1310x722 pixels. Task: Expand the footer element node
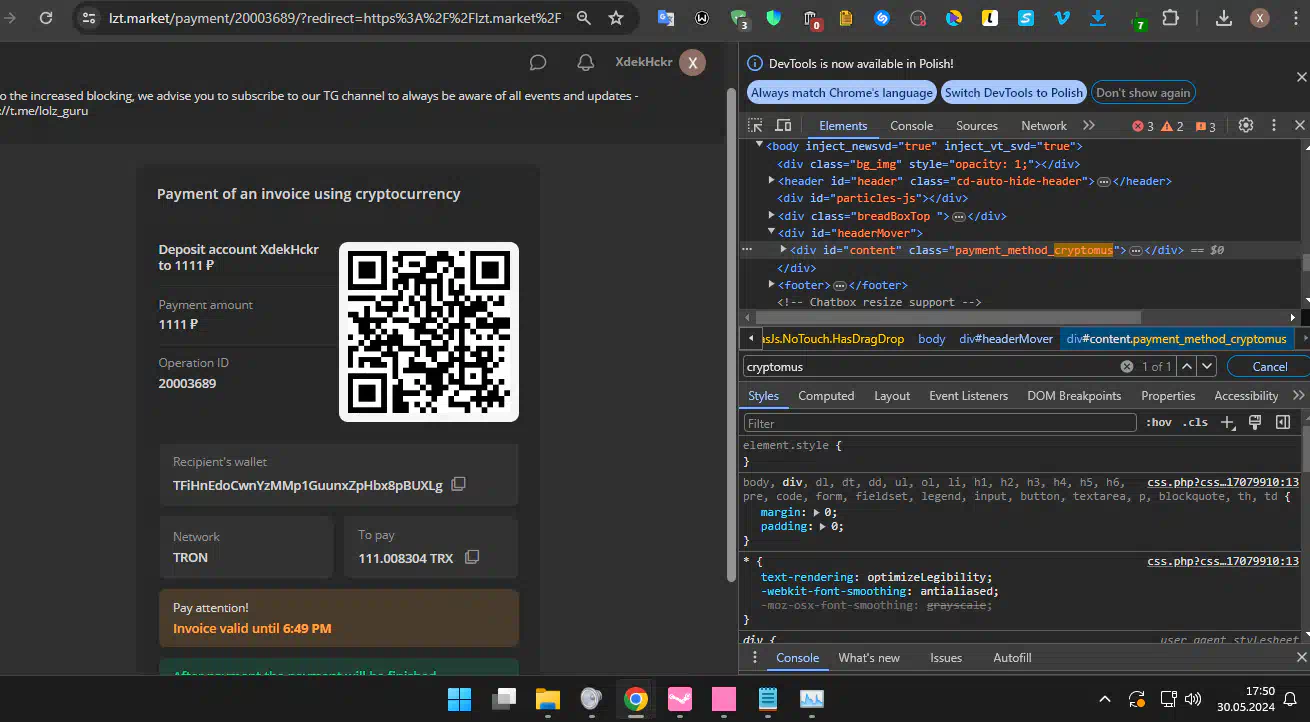click(771, 285)
